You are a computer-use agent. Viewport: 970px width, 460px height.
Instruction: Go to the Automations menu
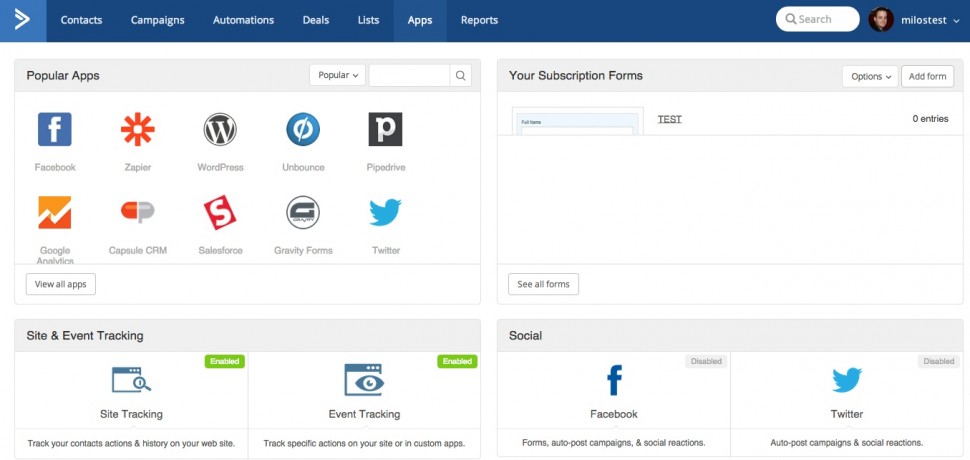243,20
